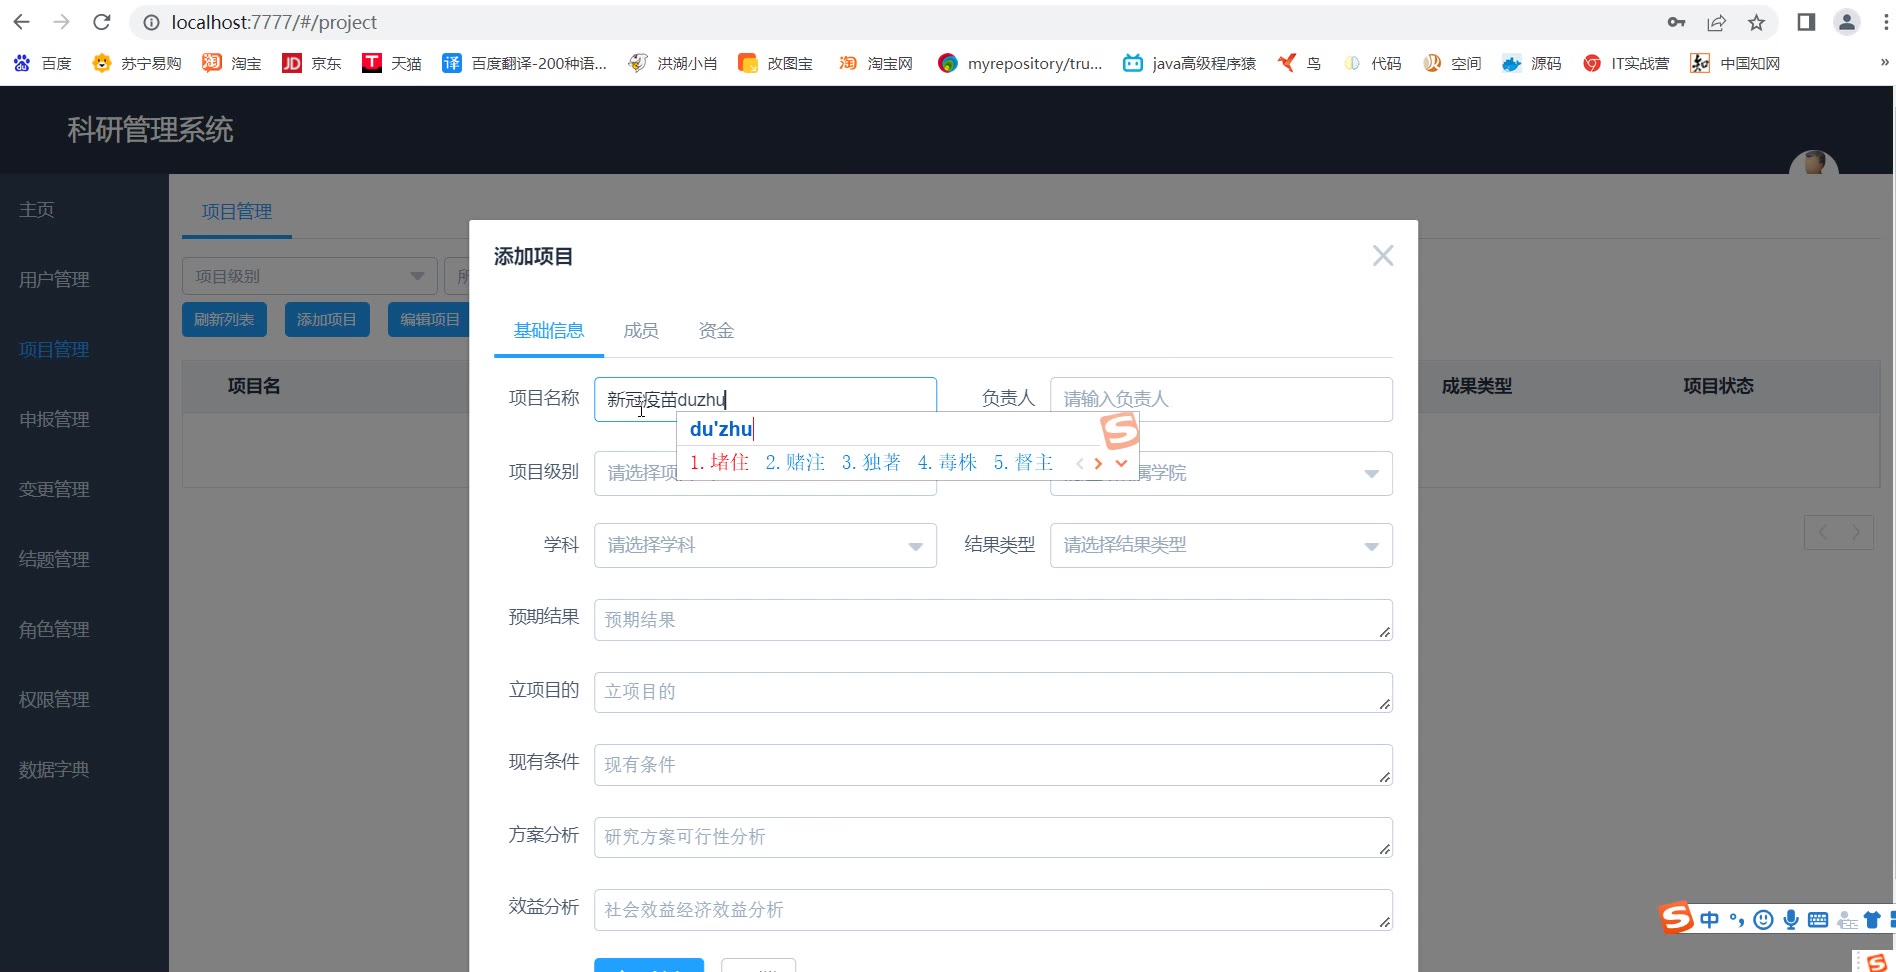Screen dimensions: 1896x972
Task: Open 申报管理 in the sidebar
Action: pos(54,420)
